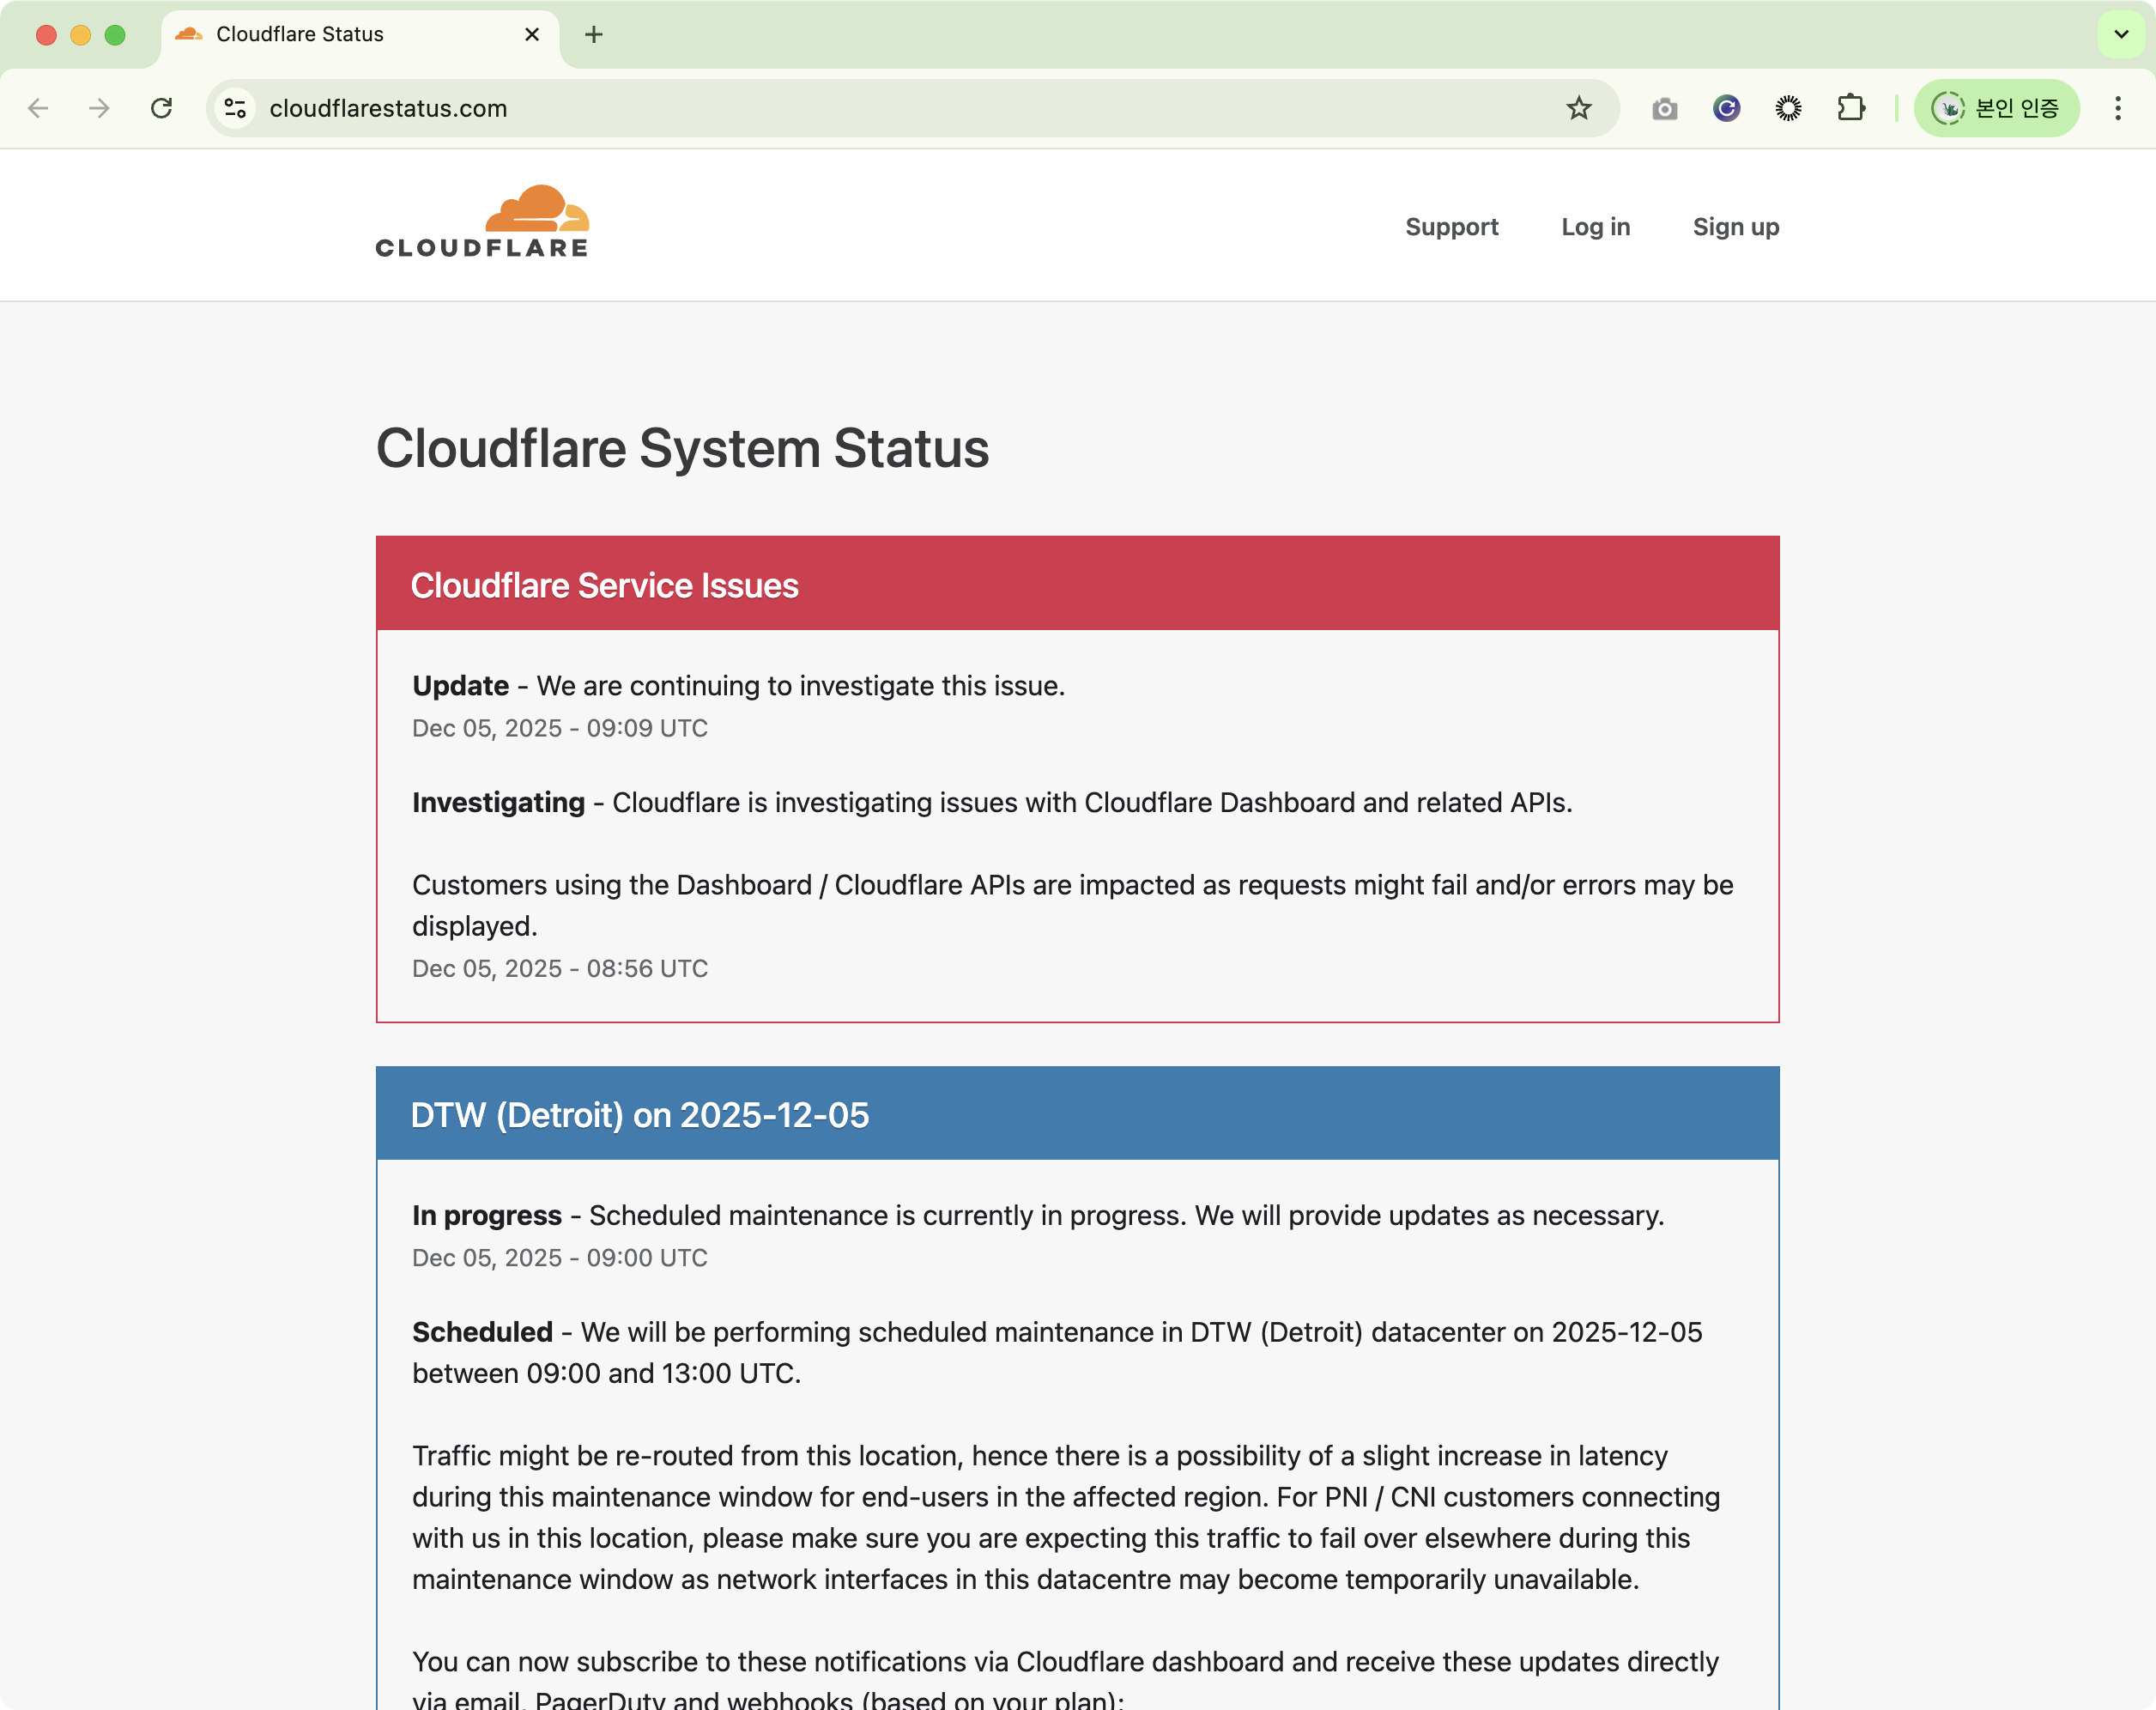Open the Extensions puzzle-piece menu
2156x1710 pixels.
tap(1851, 108)
